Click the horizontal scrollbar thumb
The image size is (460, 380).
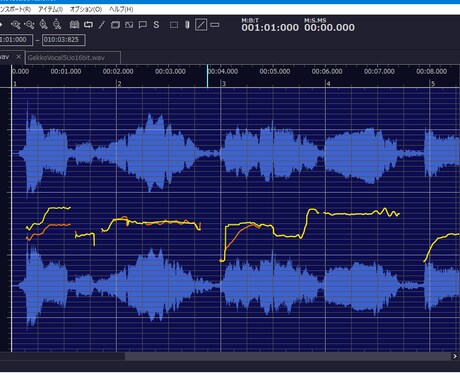coord(288,356)
